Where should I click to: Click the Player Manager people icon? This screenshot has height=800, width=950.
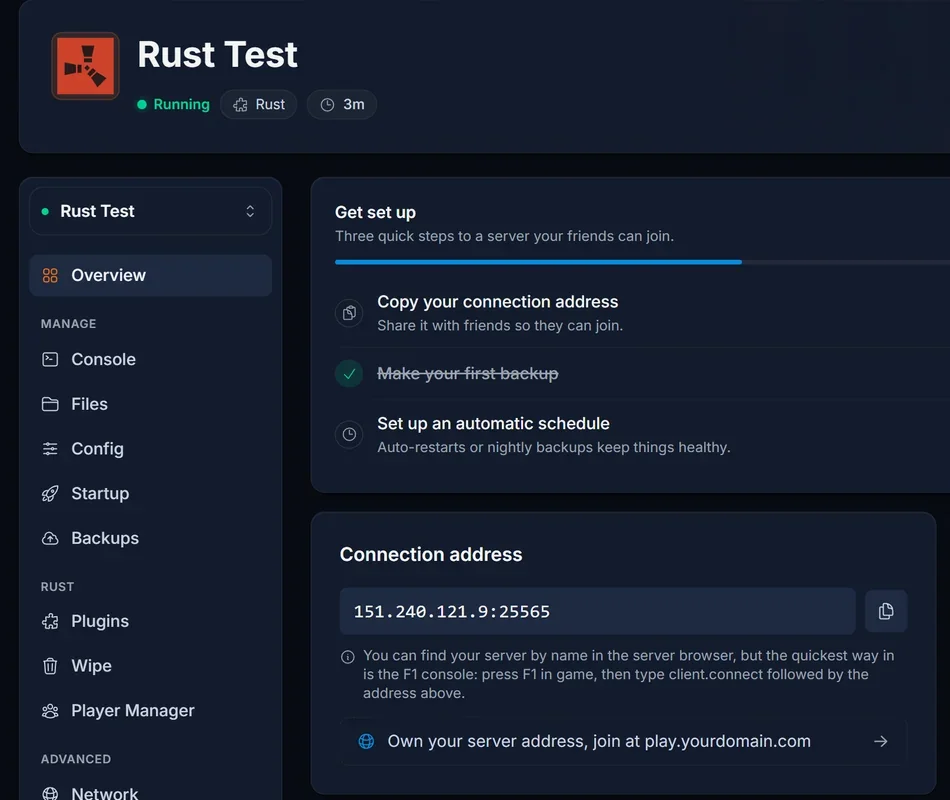tap(50, 711)
